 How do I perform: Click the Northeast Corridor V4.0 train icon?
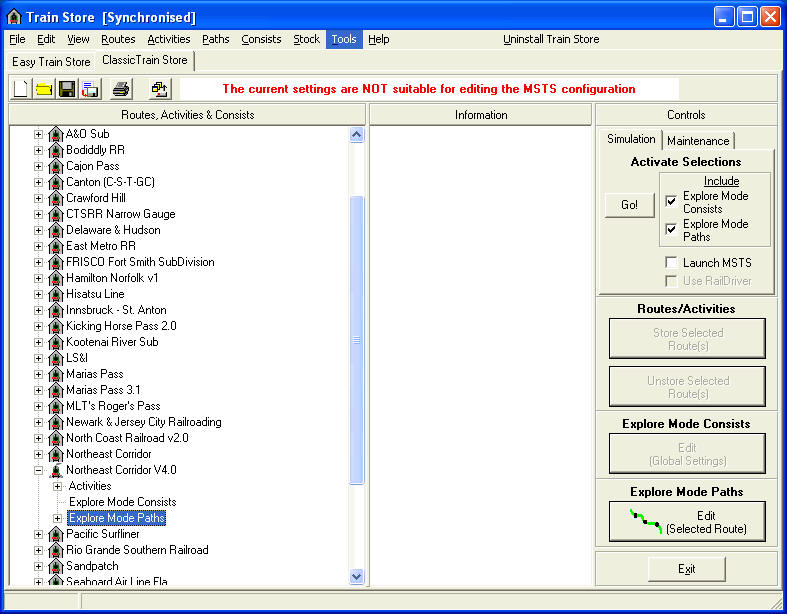[56, 470]
